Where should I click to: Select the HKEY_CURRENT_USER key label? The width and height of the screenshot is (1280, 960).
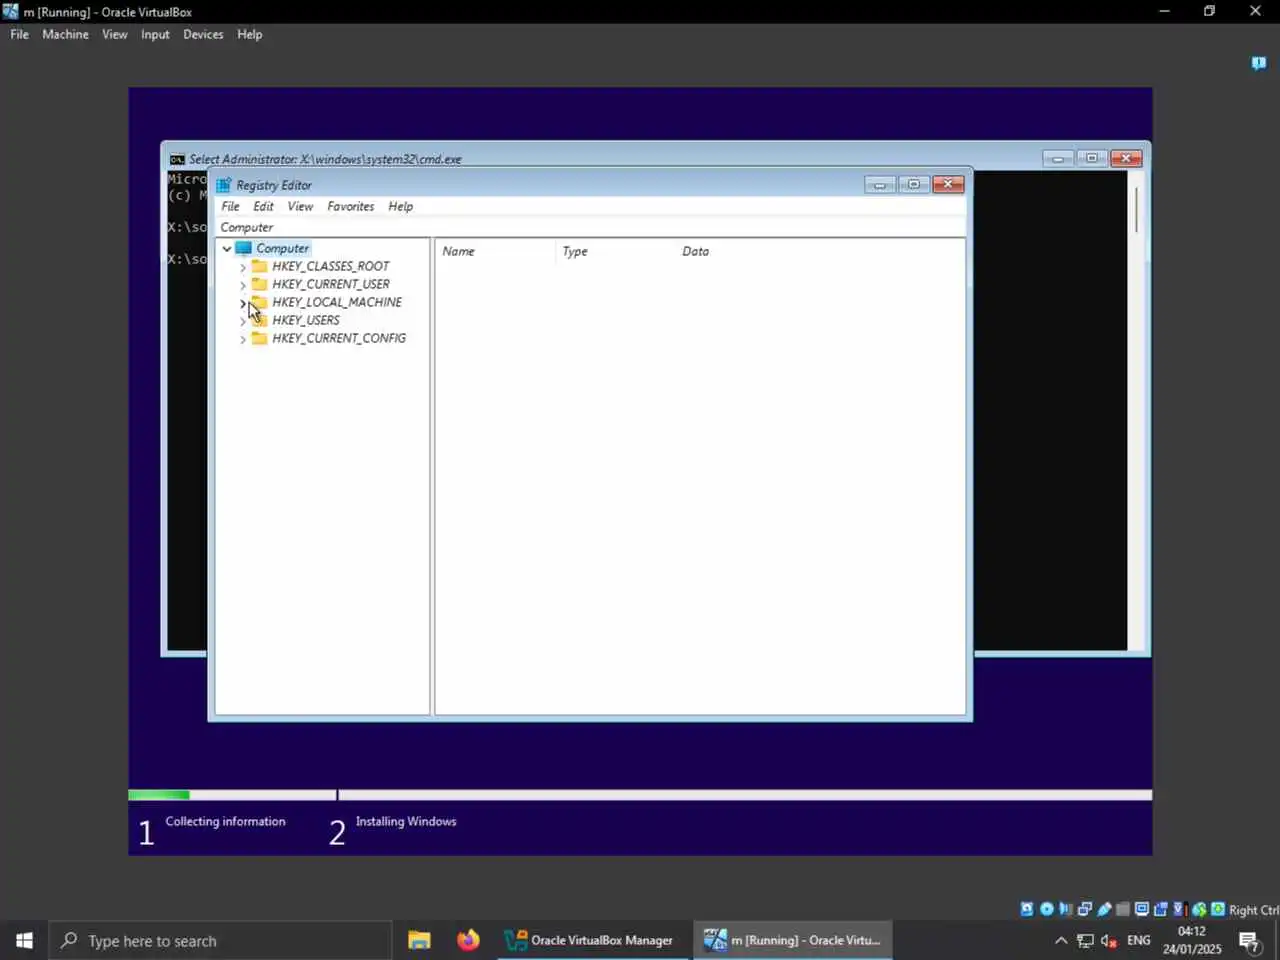click(x=331, y=284)
